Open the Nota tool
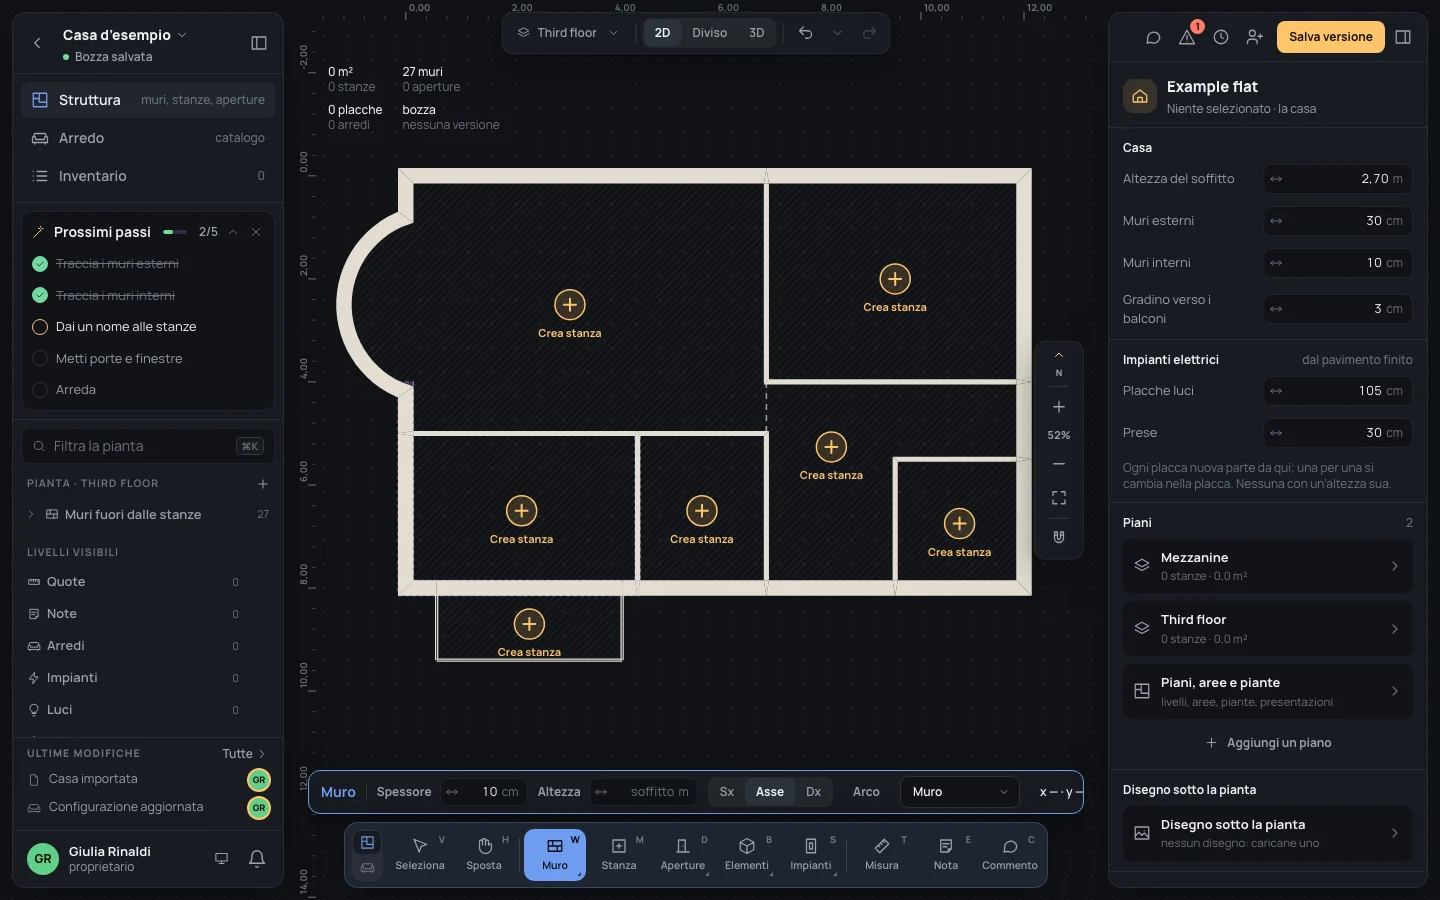Screen dimensions: 1440x900 click(946, 855)
